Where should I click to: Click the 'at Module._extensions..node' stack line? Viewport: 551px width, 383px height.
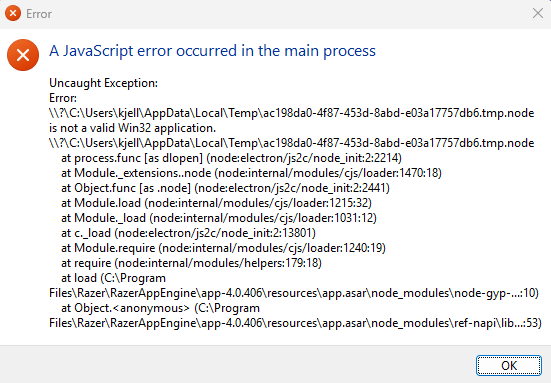251,173
